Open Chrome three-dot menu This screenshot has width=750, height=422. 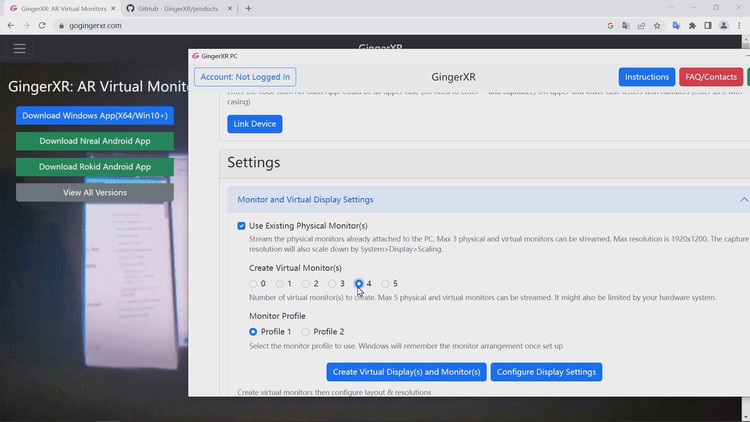point(739,26)
